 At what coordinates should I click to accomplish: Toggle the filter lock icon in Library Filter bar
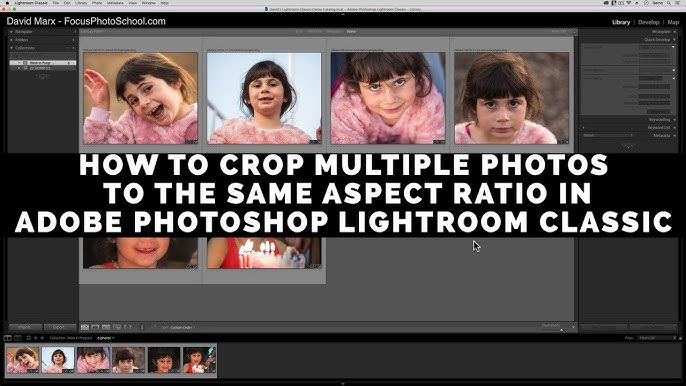coord(574,32)
